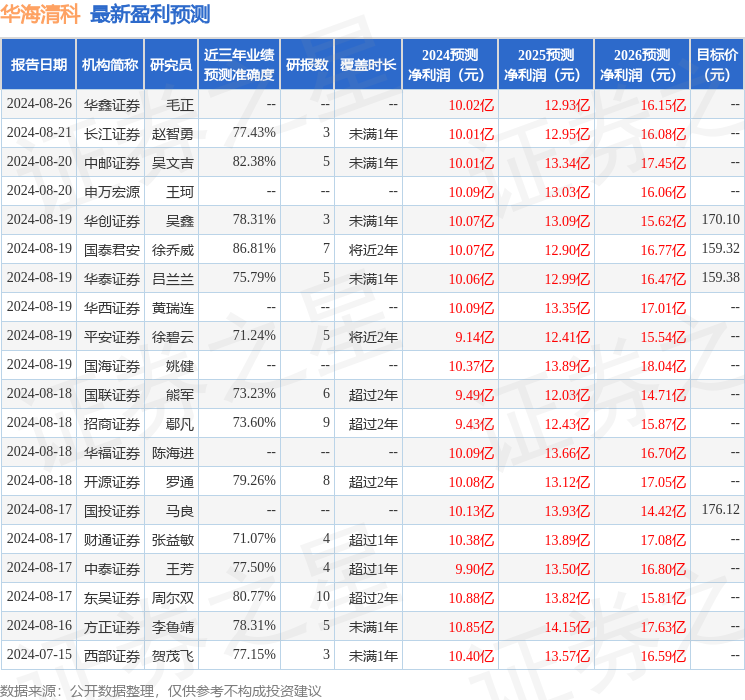Click researcher name 吕兰兰
Screen dimensions: 745x700
(x=172, y=279)
